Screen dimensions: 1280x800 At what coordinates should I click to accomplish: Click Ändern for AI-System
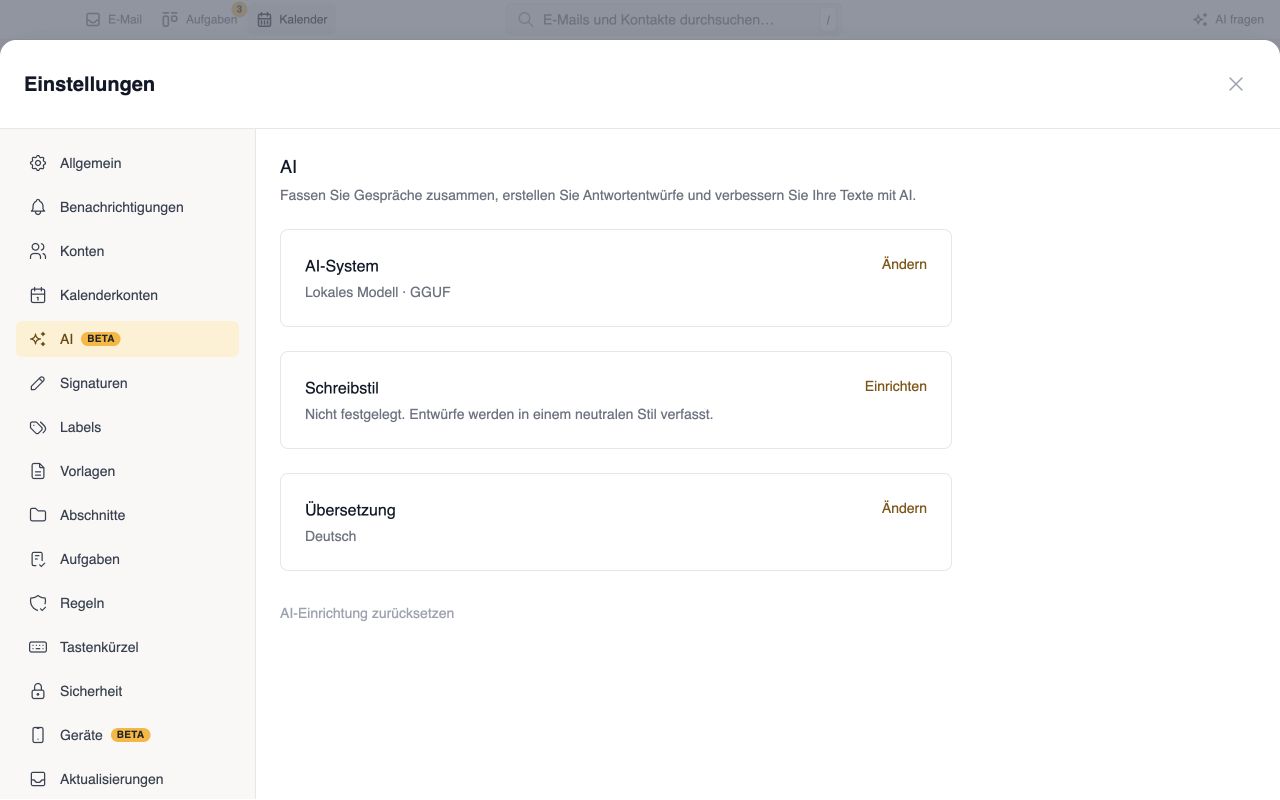coord(904,264)
